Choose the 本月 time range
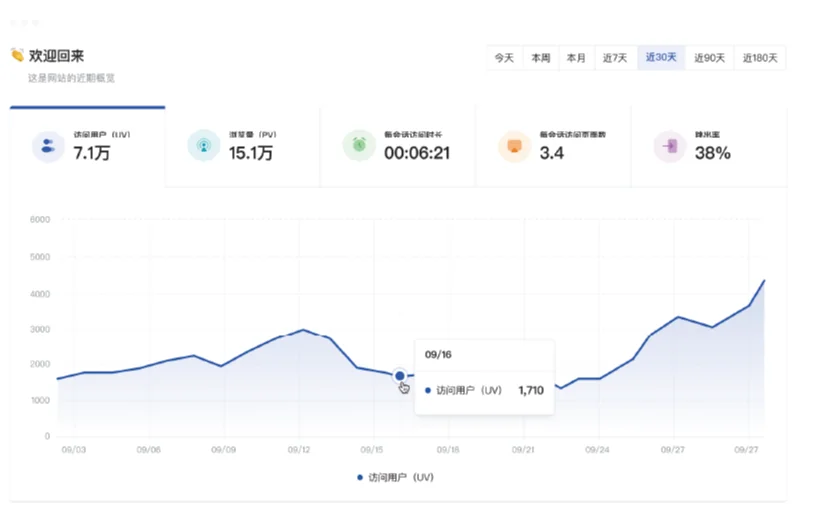This screenshot has width=816, height=531. coord(576,58)
